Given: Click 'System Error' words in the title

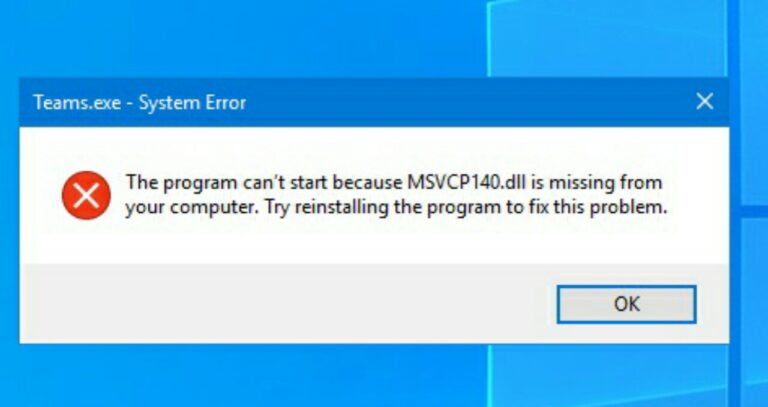Looking at the screenshot, I should (x=192, y=103).
